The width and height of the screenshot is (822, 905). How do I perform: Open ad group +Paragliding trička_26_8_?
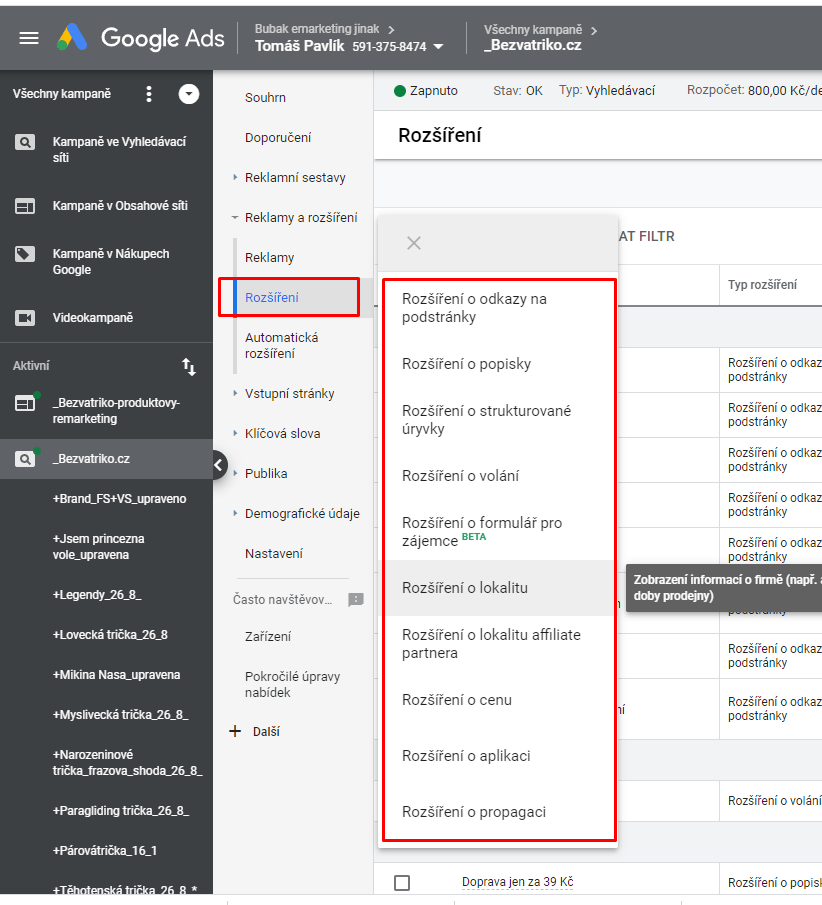click(x=121, y=811)
